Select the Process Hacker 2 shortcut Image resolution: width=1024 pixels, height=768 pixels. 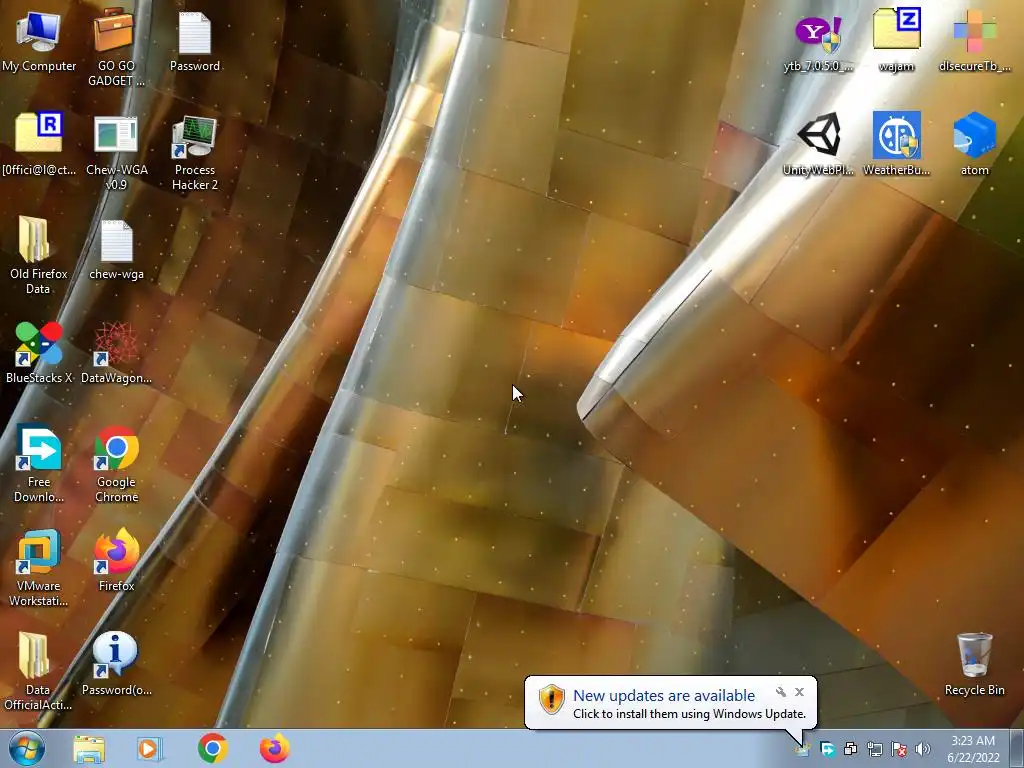point(195,153)
